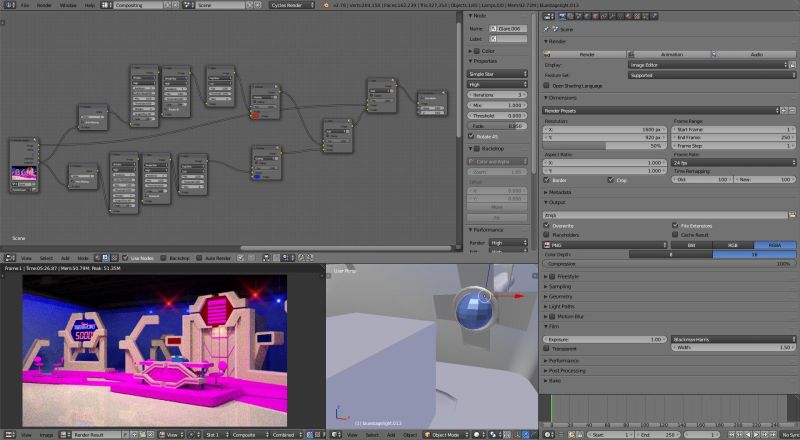Select the shader nodes tree type icon
This screenshot has height=440, width=800.
97,258
